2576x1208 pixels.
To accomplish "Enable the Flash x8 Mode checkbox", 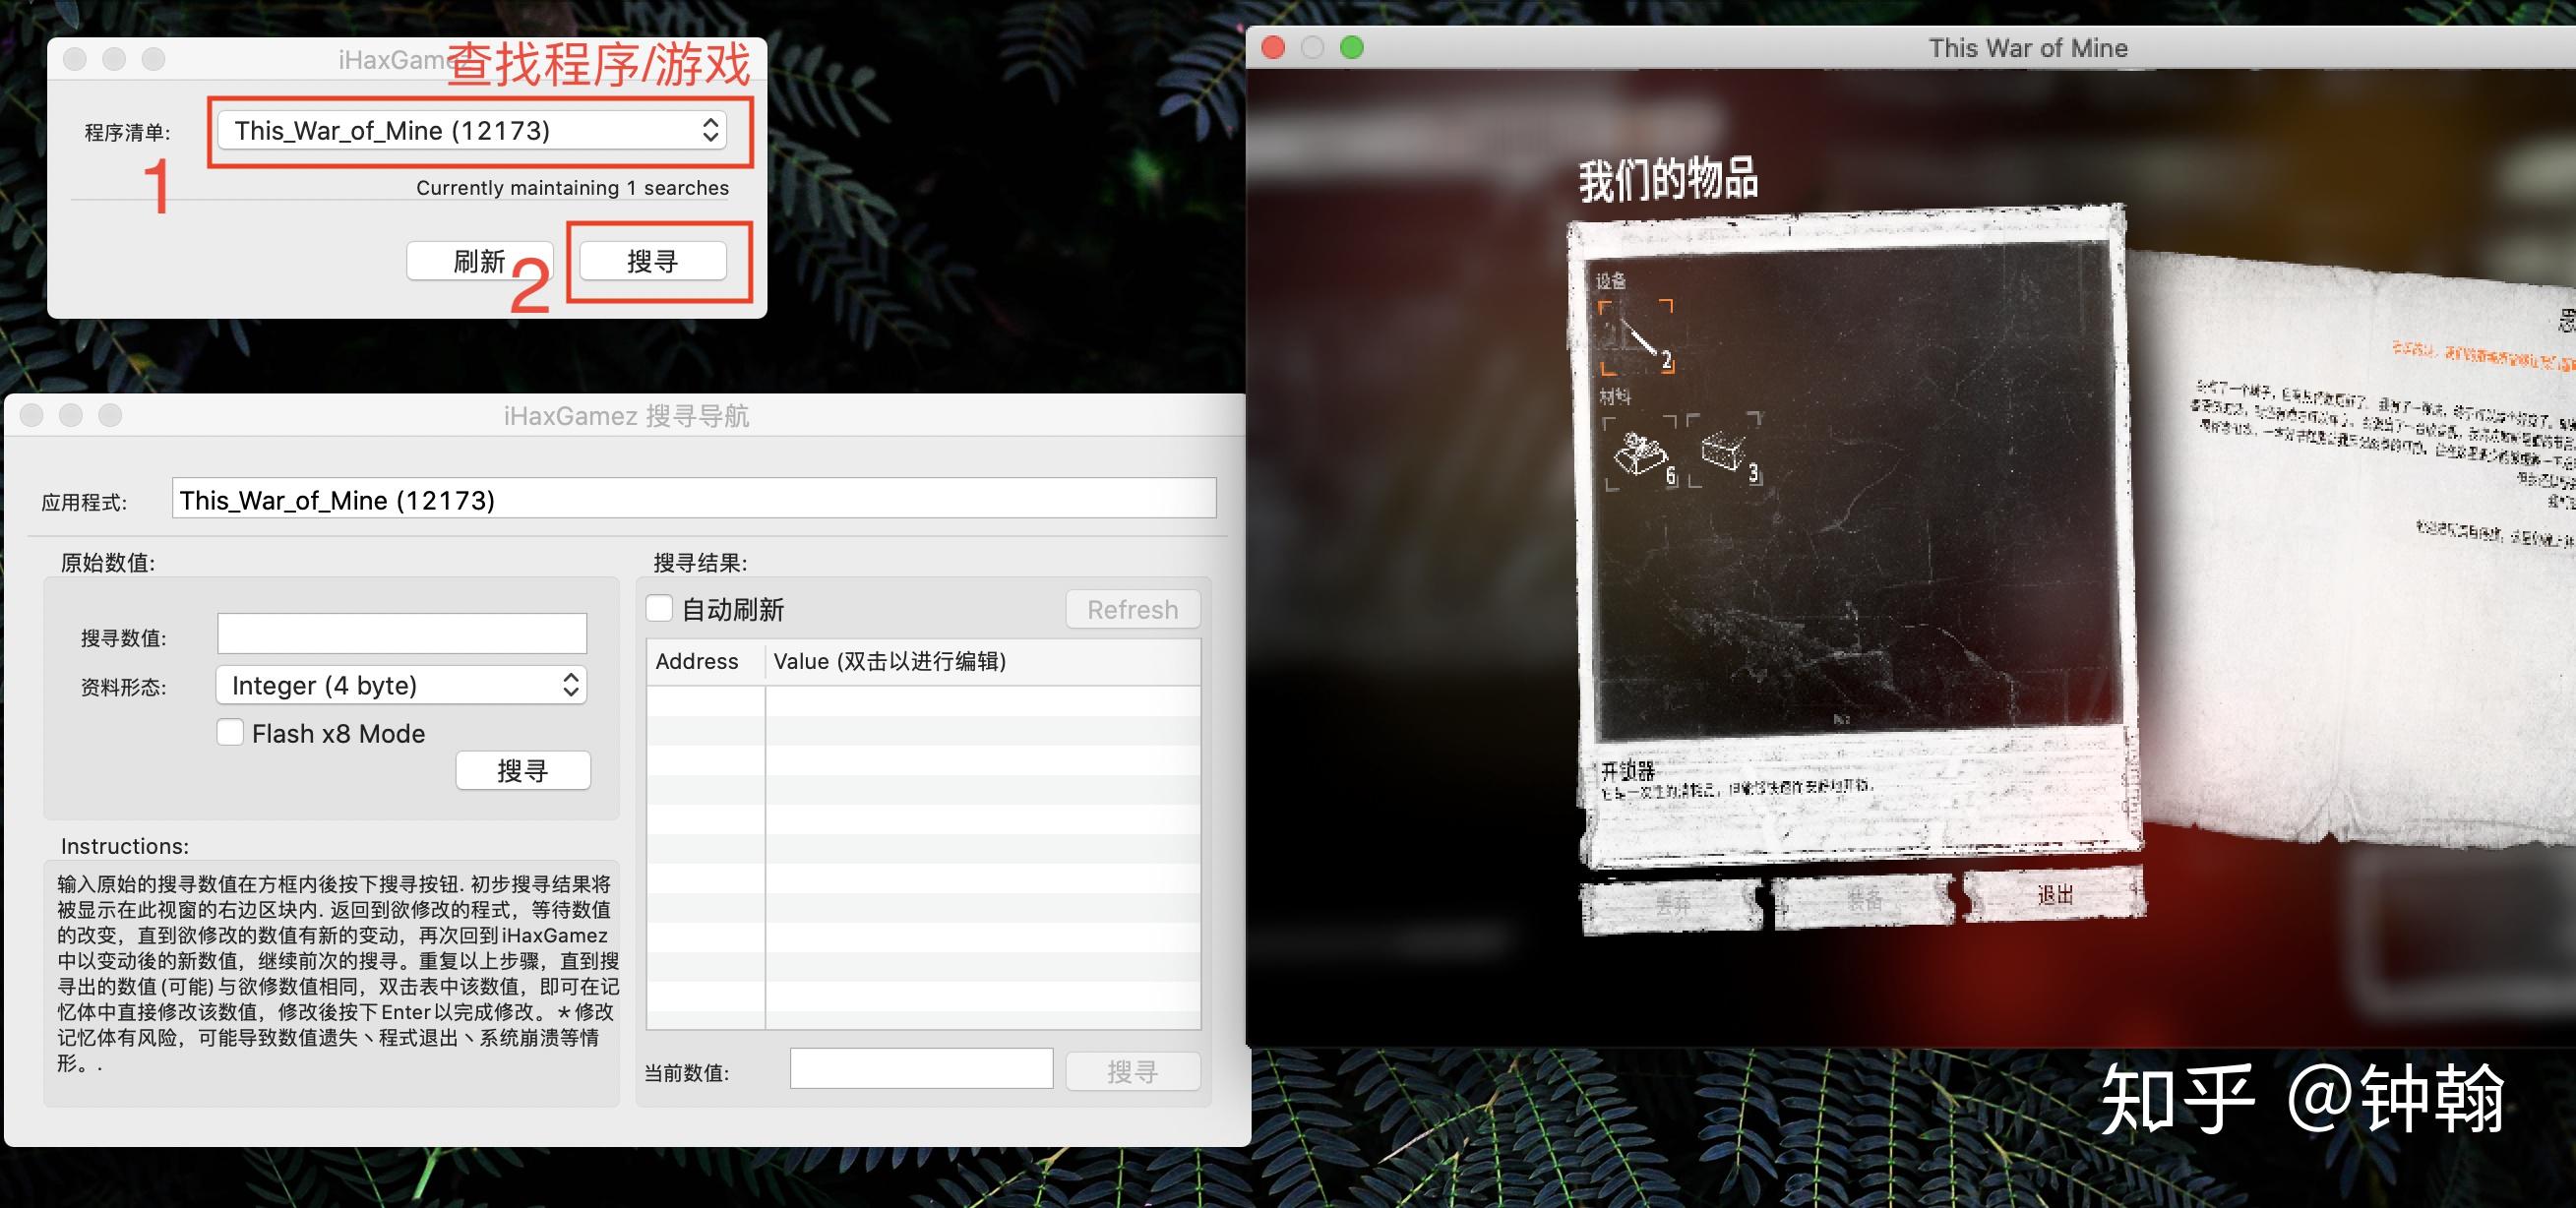I will 230,732.
